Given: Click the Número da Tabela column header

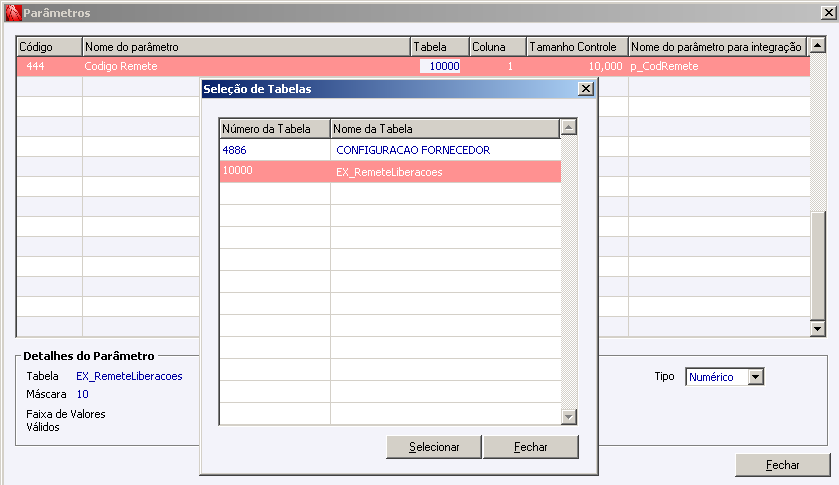Looking at the screenshot, I should click(275, 129).
